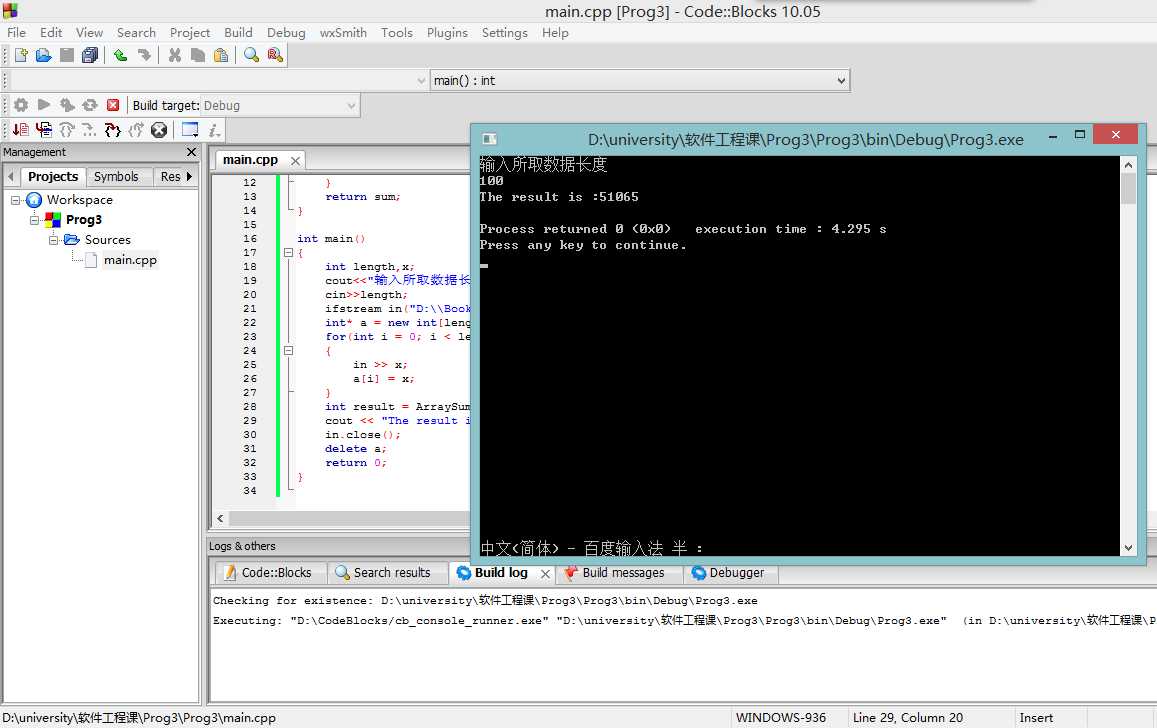Open the Debugging windows icon menu
The image size is (1157, 728).
tap(190, 131)
